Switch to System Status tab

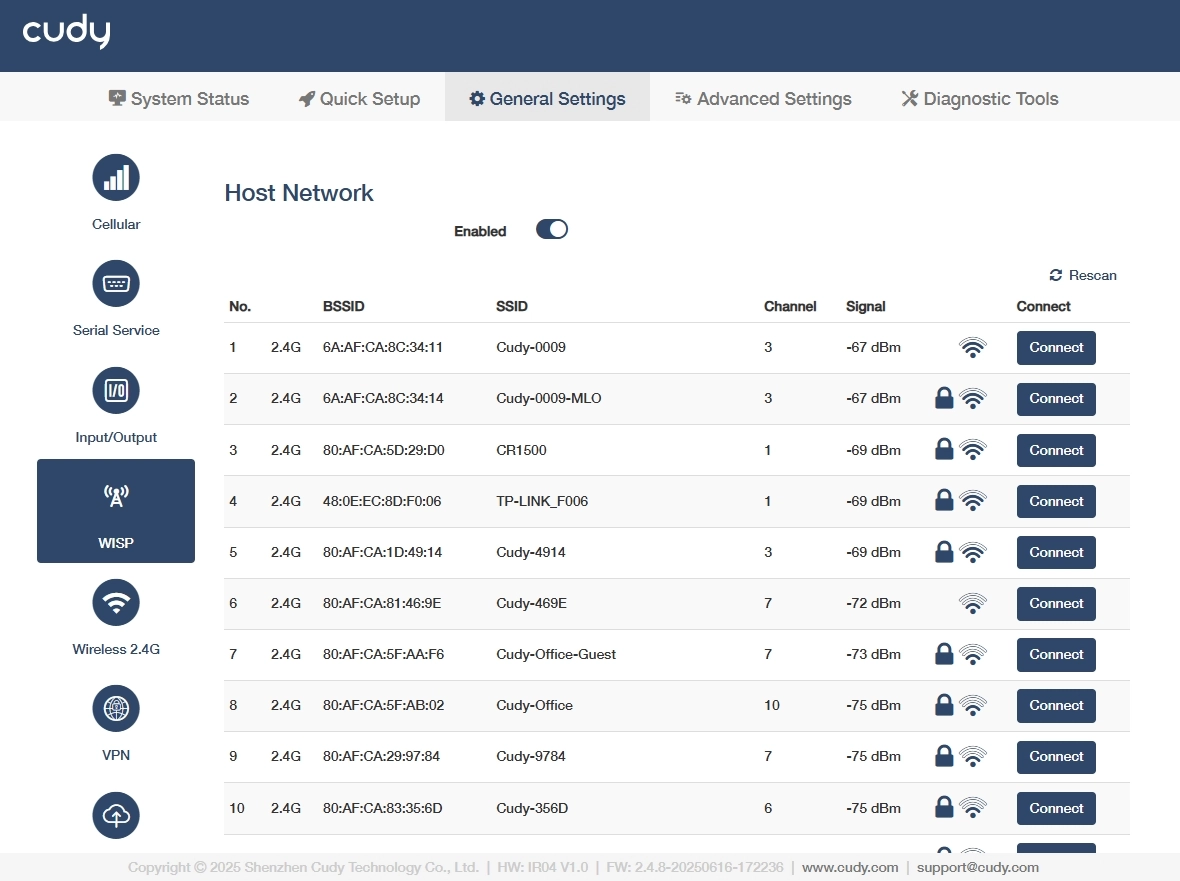point(179,99)
